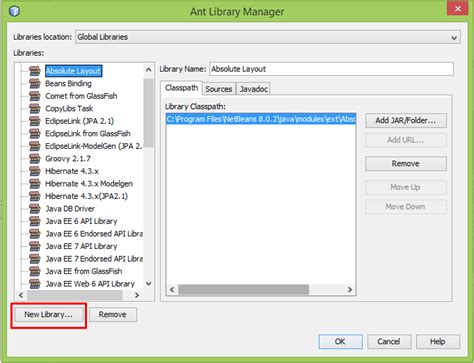Switch to the Classpath tab
The image size is (474, 363).
pos(181,88)
